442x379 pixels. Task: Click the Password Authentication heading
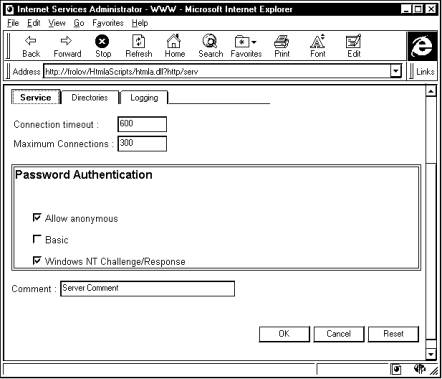point(84,175)
